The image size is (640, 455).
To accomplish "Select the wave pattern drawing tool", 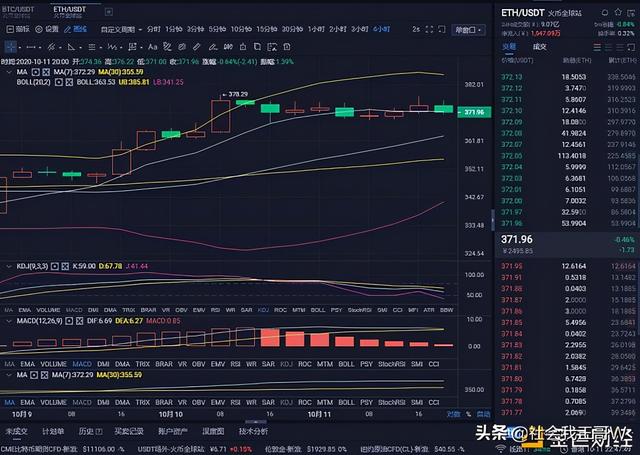I will click(112, 47).
